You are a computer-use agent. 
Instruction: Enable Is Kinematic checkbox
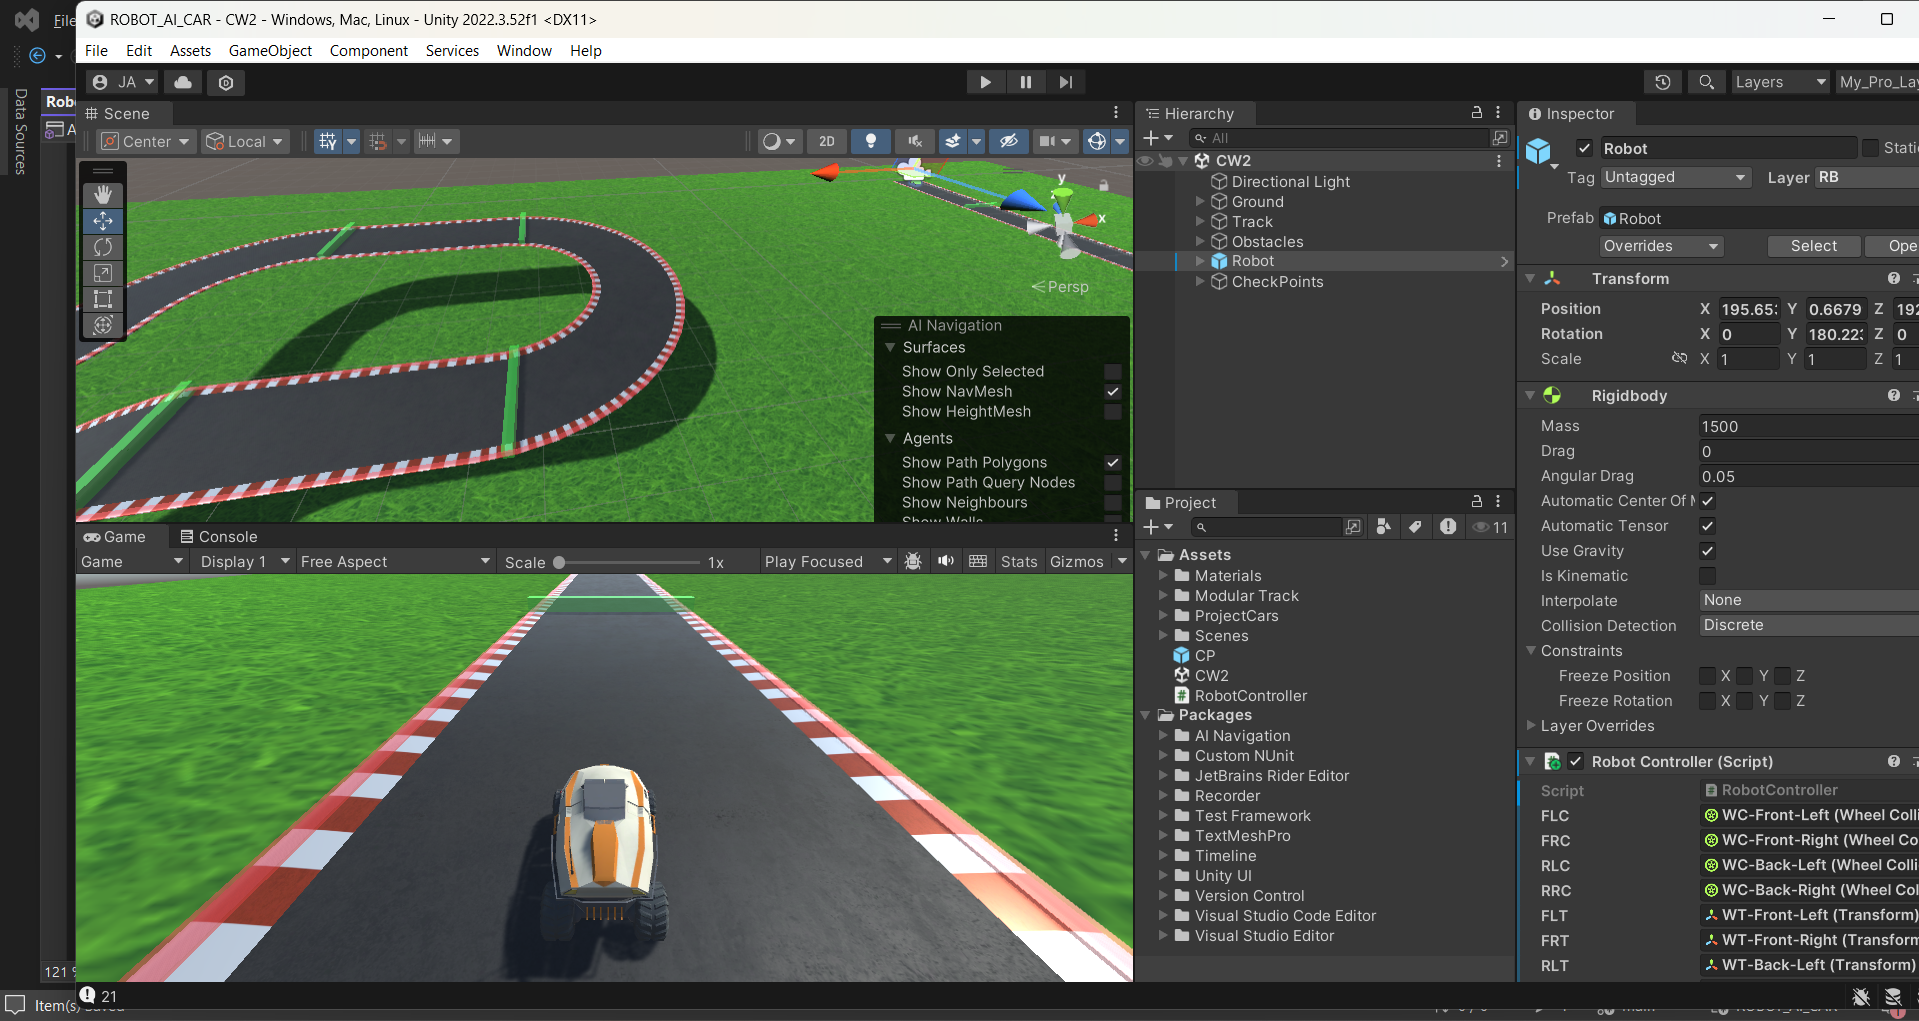tap(1707, 576)
